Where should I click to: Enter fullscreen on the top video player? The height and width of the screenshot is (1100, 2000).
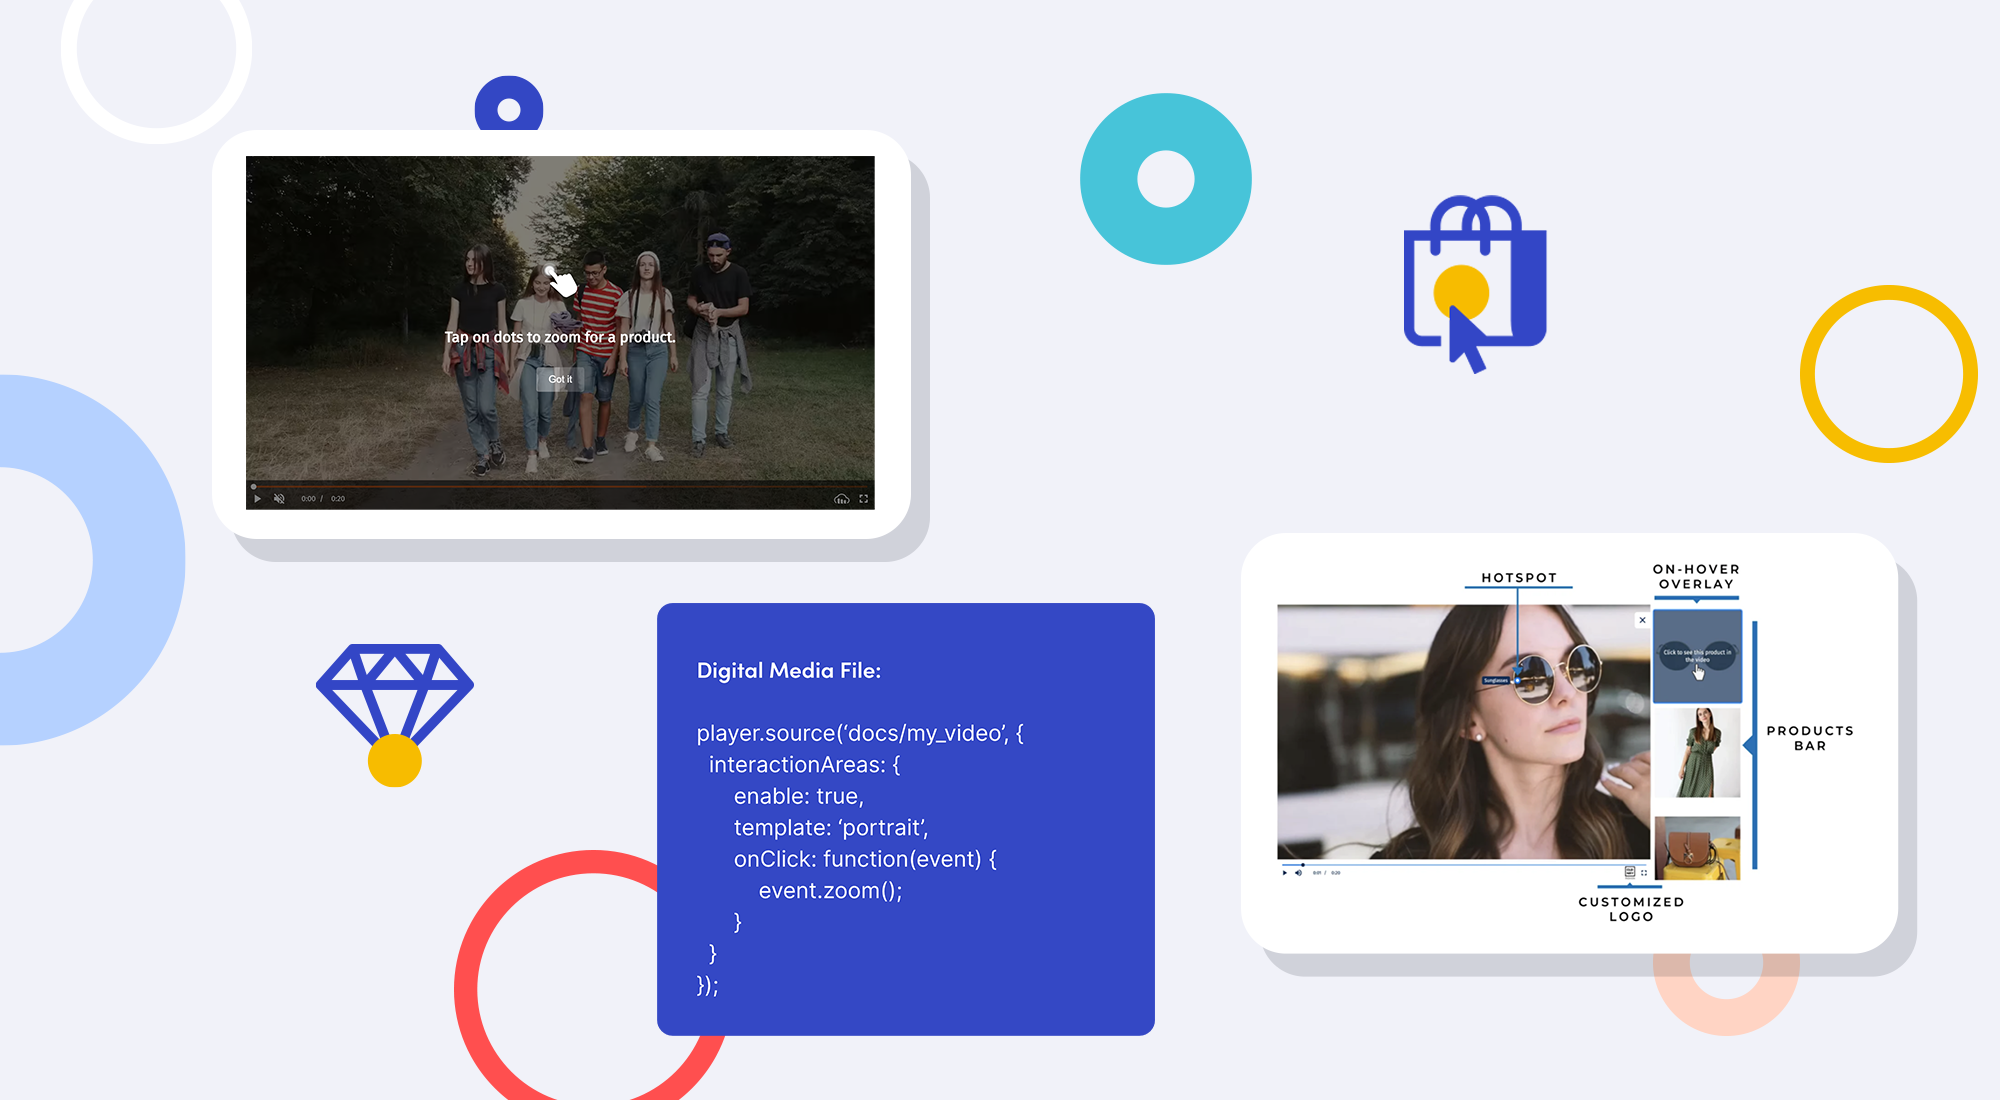click(x=864, y=498)
